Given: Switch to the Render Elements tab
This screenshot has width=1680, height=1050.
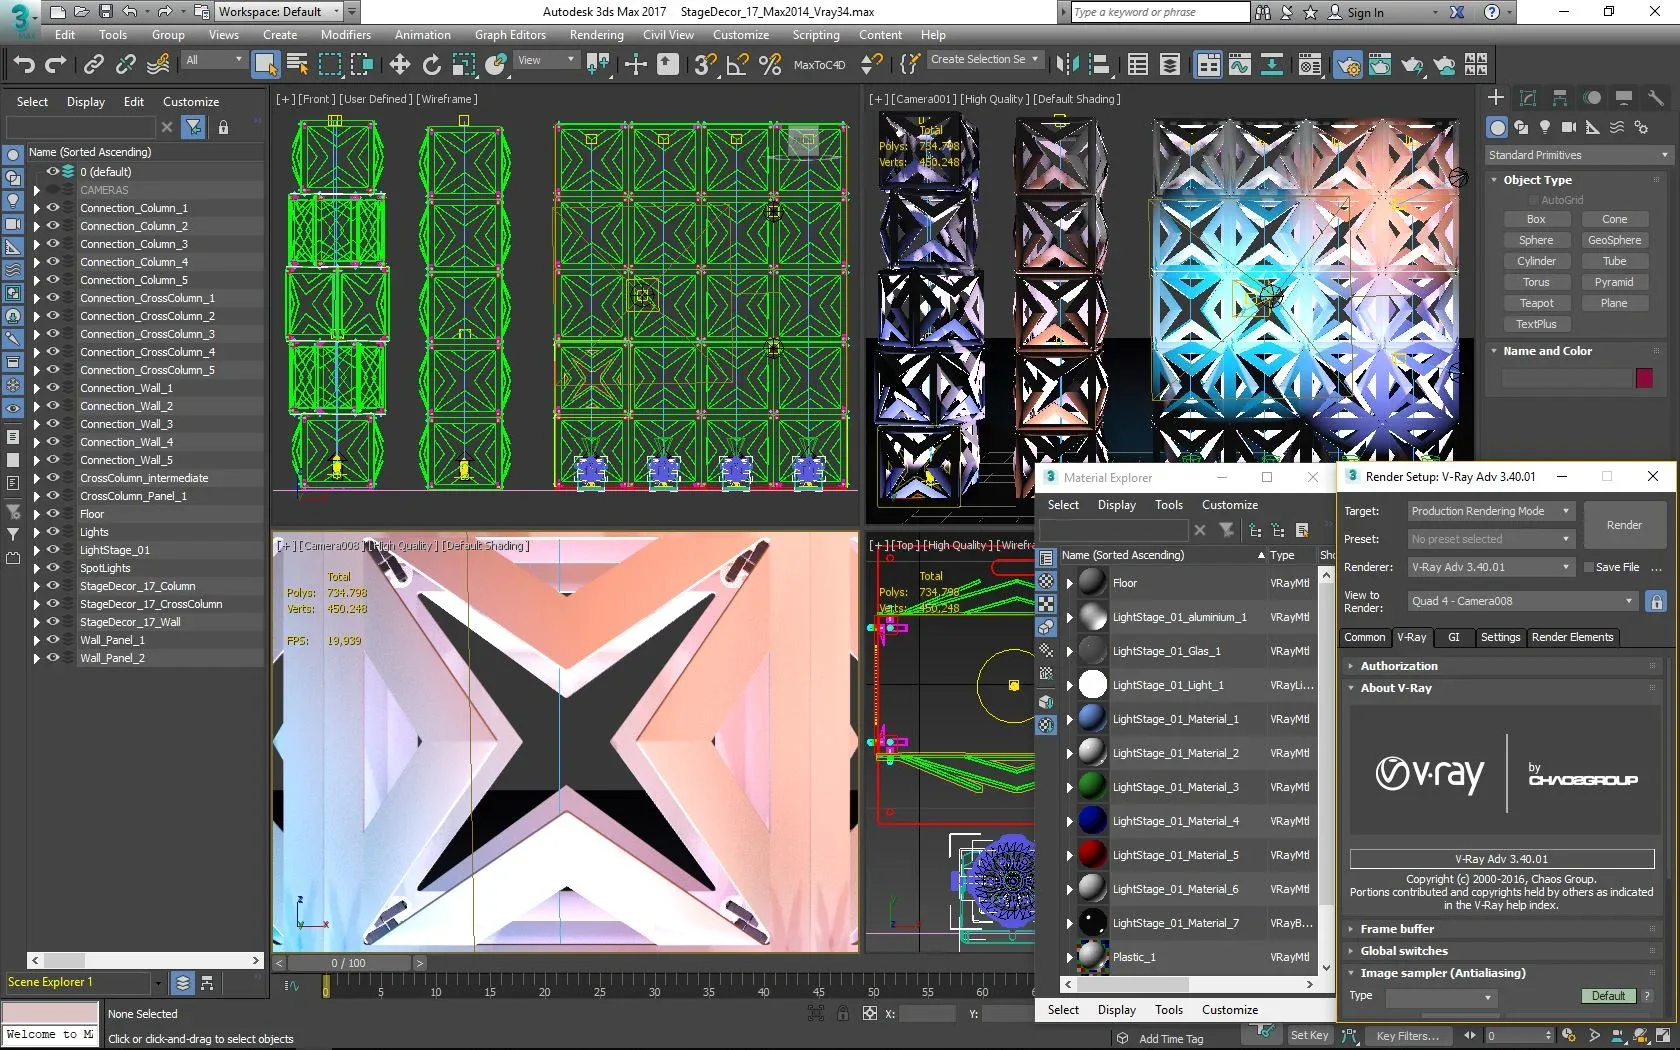Looking at the screenshot, I should pos(1572,637).
